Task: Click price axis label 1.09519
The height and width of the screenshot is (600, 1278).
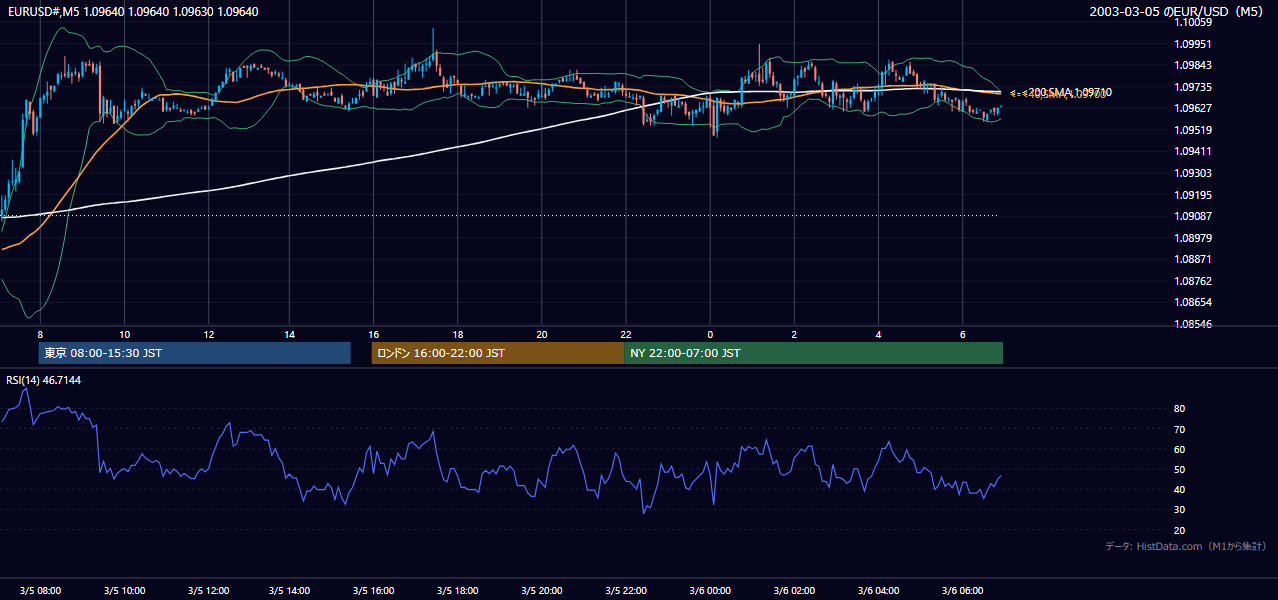Action: tap(1193, 130)
